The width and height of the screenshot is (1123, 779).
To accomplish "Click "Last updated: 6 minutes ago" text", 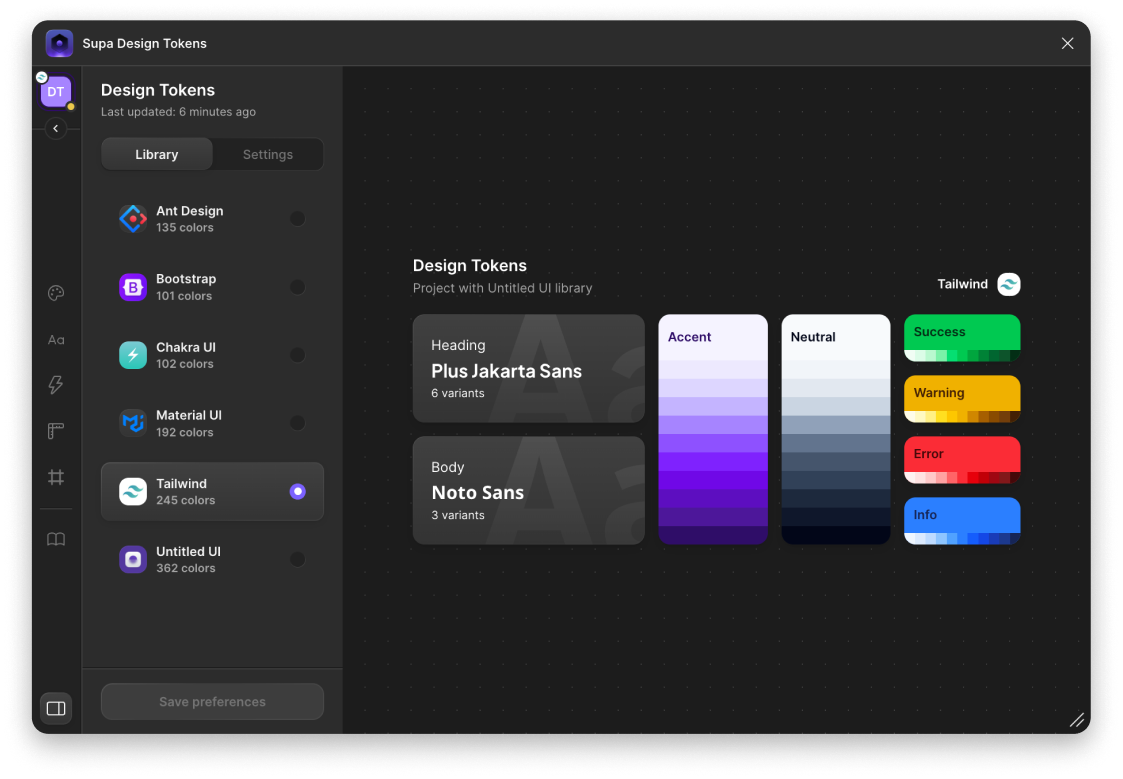I will (178, 112).
